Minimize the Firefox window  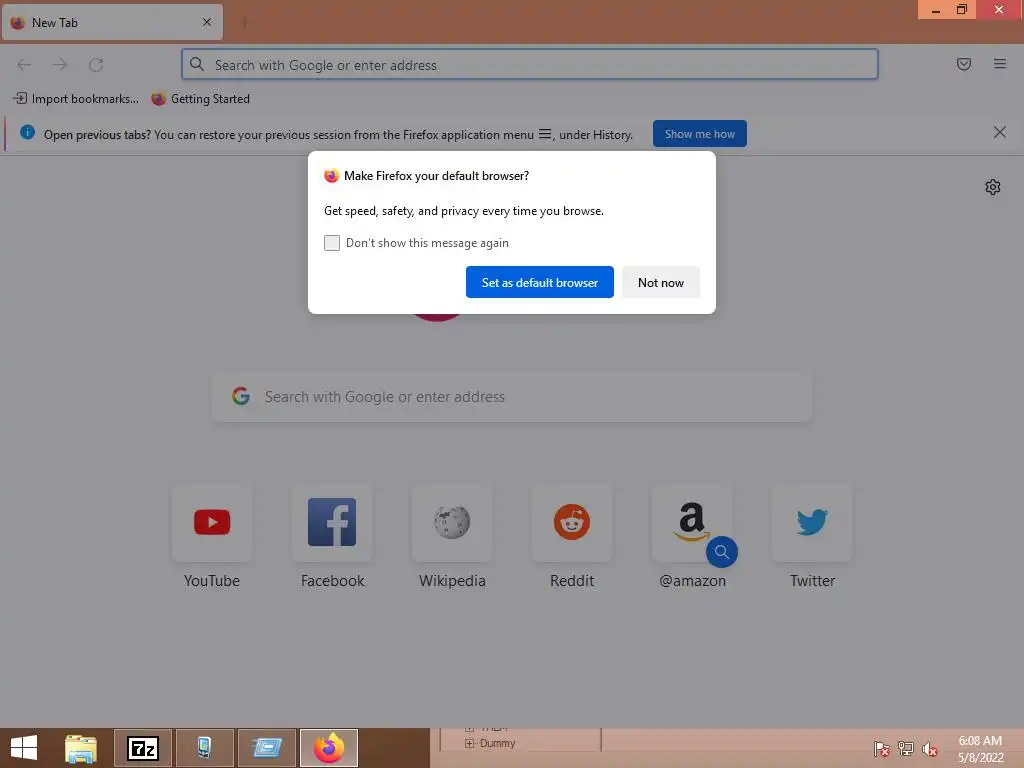(x=936, y=10)
